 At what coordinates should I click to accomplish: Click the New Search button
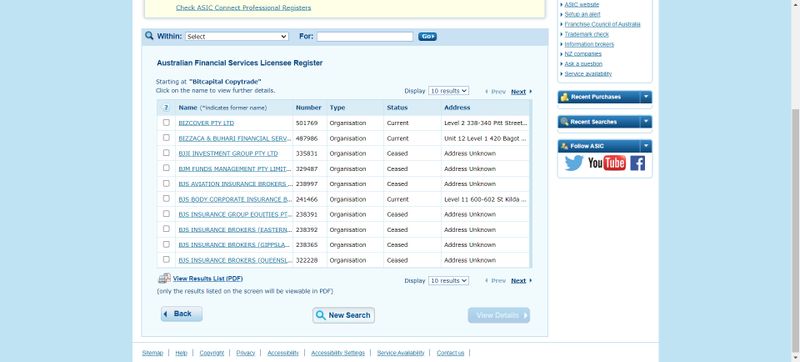343,315
